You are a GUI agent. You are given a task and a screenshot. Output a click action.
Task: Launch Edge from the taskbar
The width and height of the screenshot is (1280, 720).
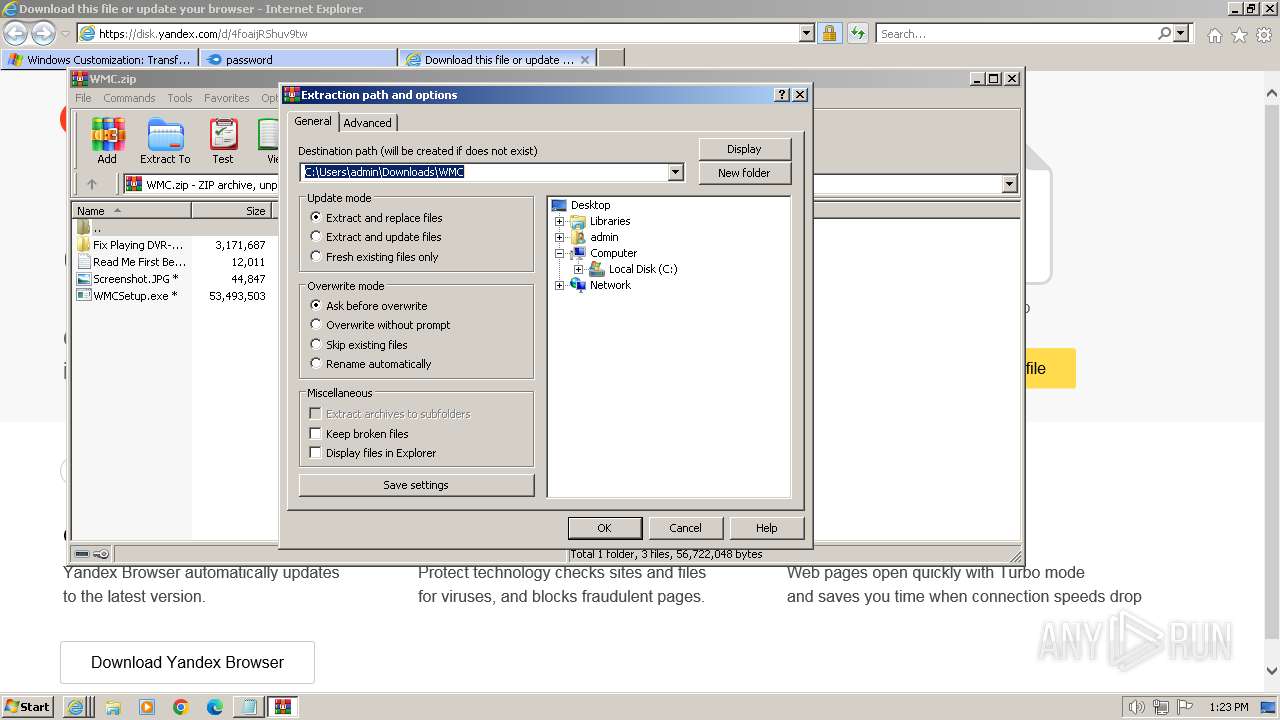[x=215, y=707]
